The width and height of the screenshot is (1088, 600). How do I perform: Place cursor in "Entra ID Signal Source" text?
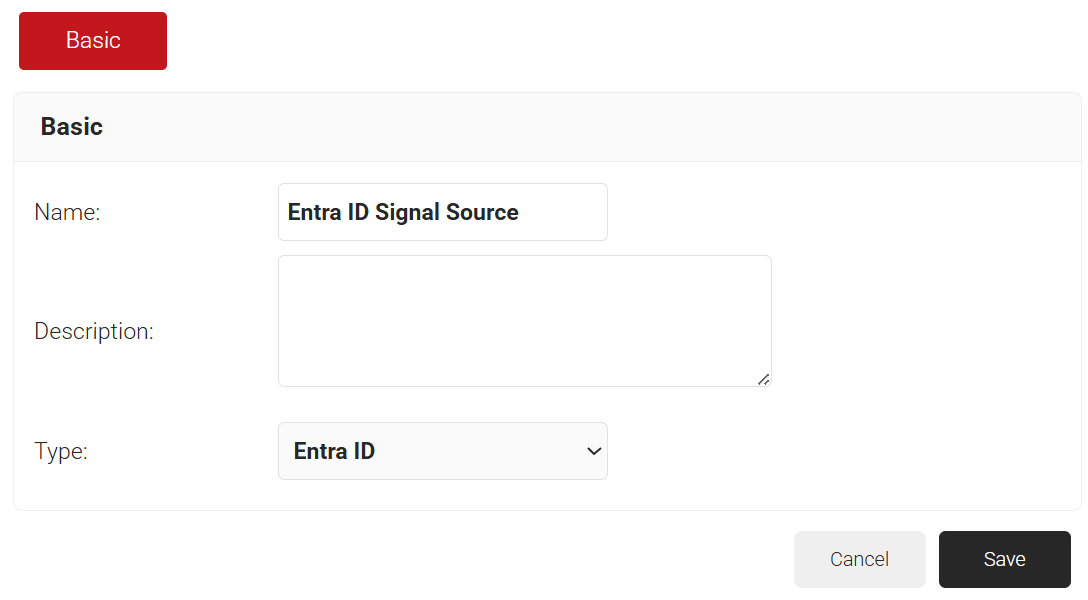pyautogui.click(x=403, y=212)
